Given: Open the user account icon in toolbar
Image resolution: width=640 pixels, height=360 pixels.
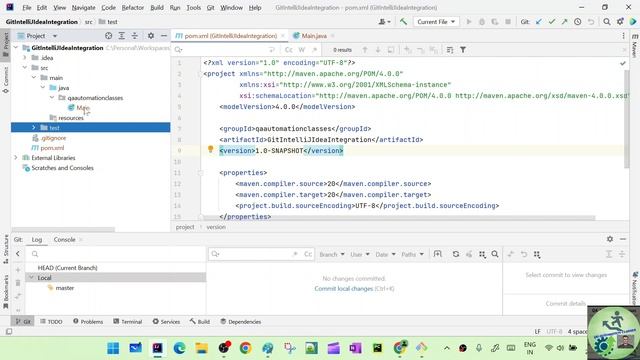Looking at the screenshot, I should coord(384,22).
